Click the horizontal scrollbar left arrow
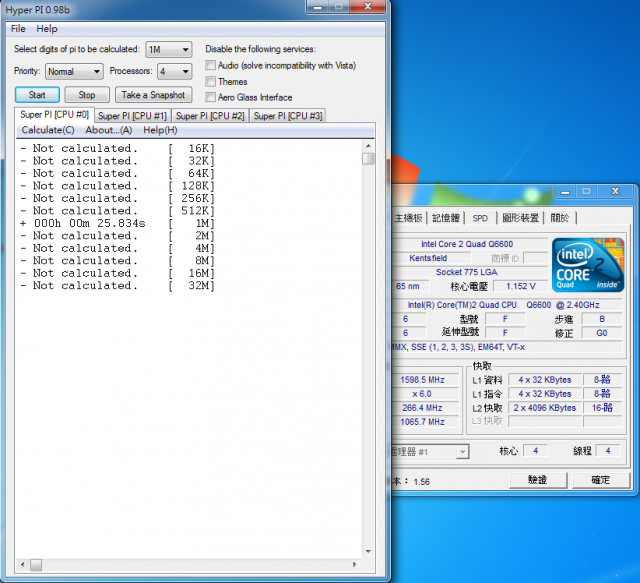 (x=22, y=565)
